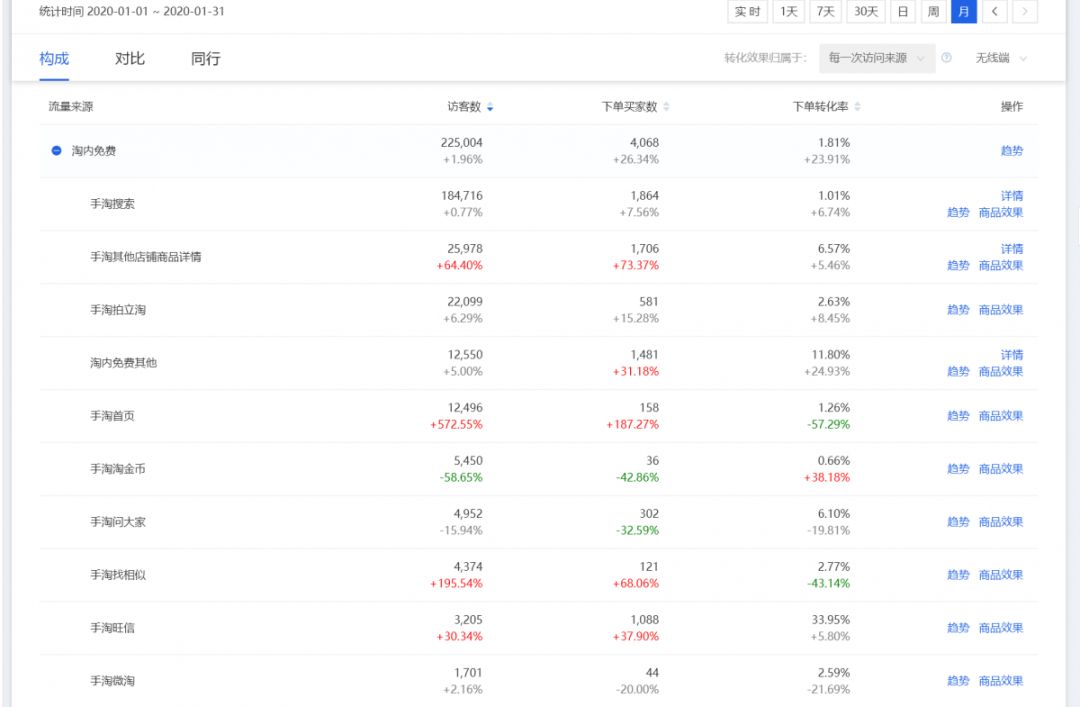This screenshot has height=707, width=1080.
Task: Open the 每一次访问来源 dropdown
Action: [x=876, y=58]
